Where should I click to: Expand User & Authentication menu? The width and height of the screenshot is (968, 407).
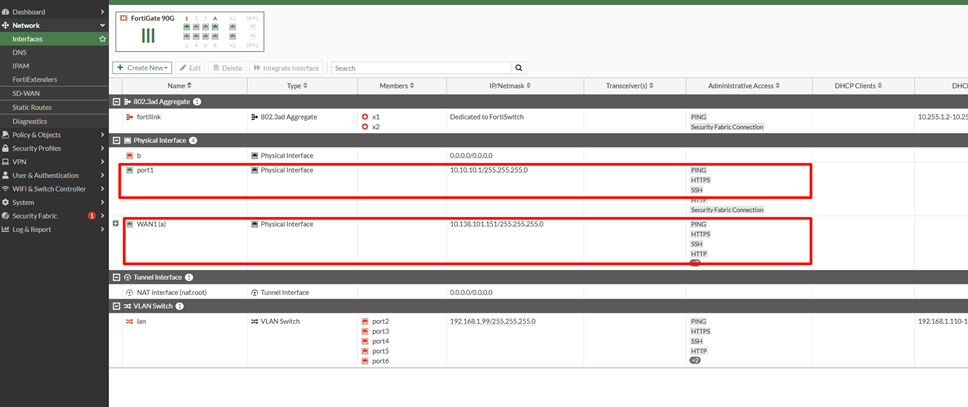pyautogui.click(x=54, y=175)
